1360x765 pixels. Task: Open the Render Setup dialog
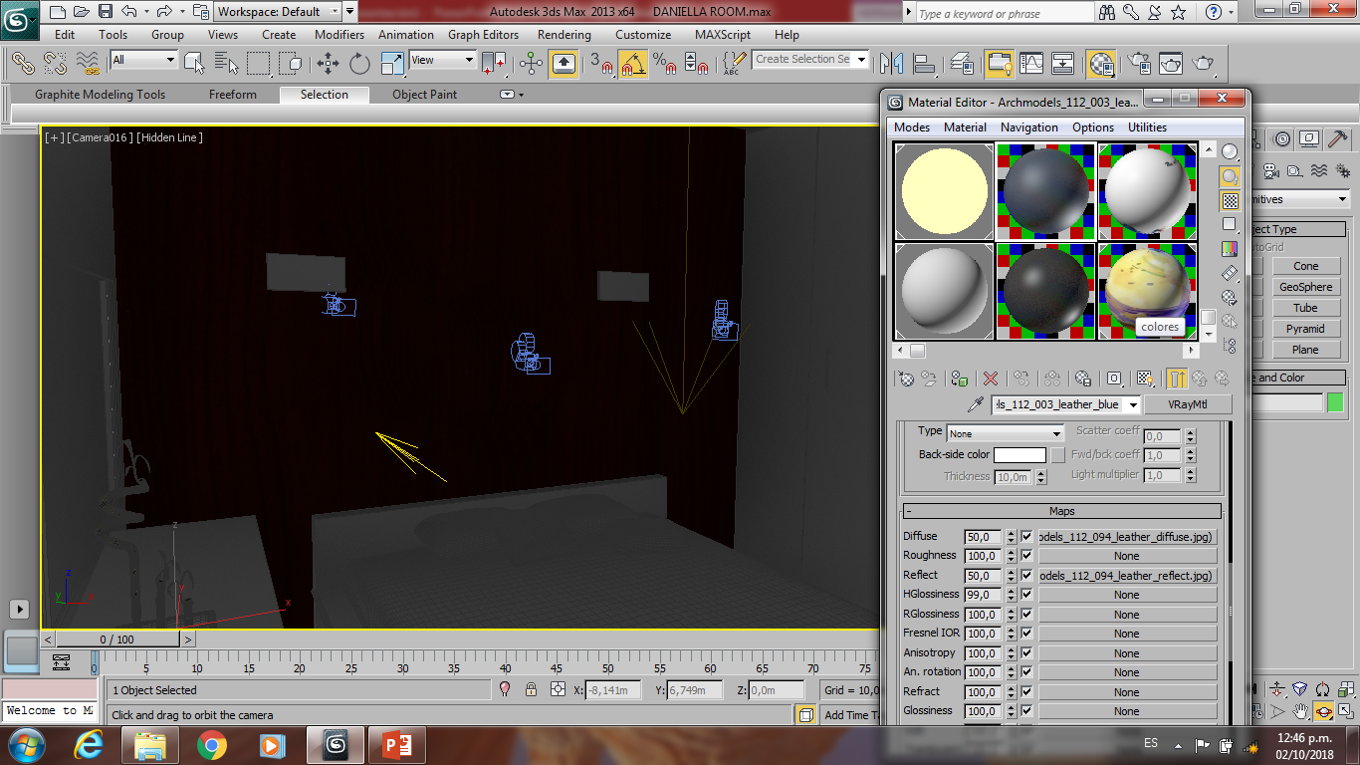[x=1139, y=63]
